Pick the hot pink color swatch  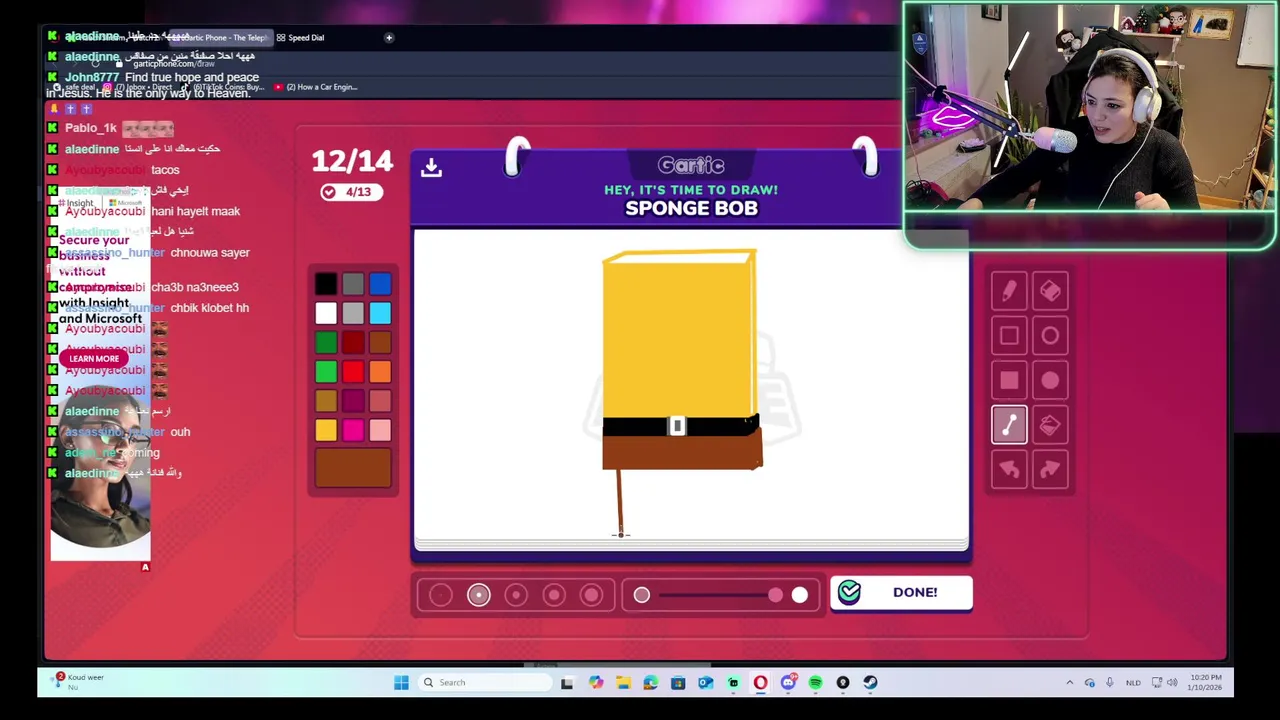(353, 430)
